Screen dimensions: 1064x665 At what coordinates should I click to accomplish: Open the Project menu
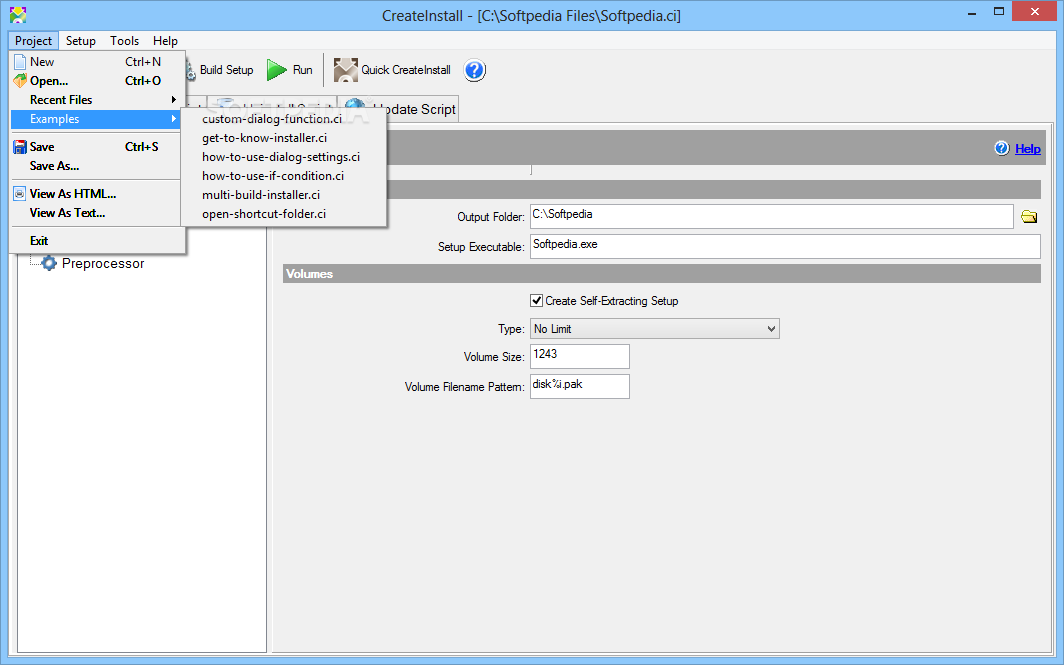(x=33, y=41)
